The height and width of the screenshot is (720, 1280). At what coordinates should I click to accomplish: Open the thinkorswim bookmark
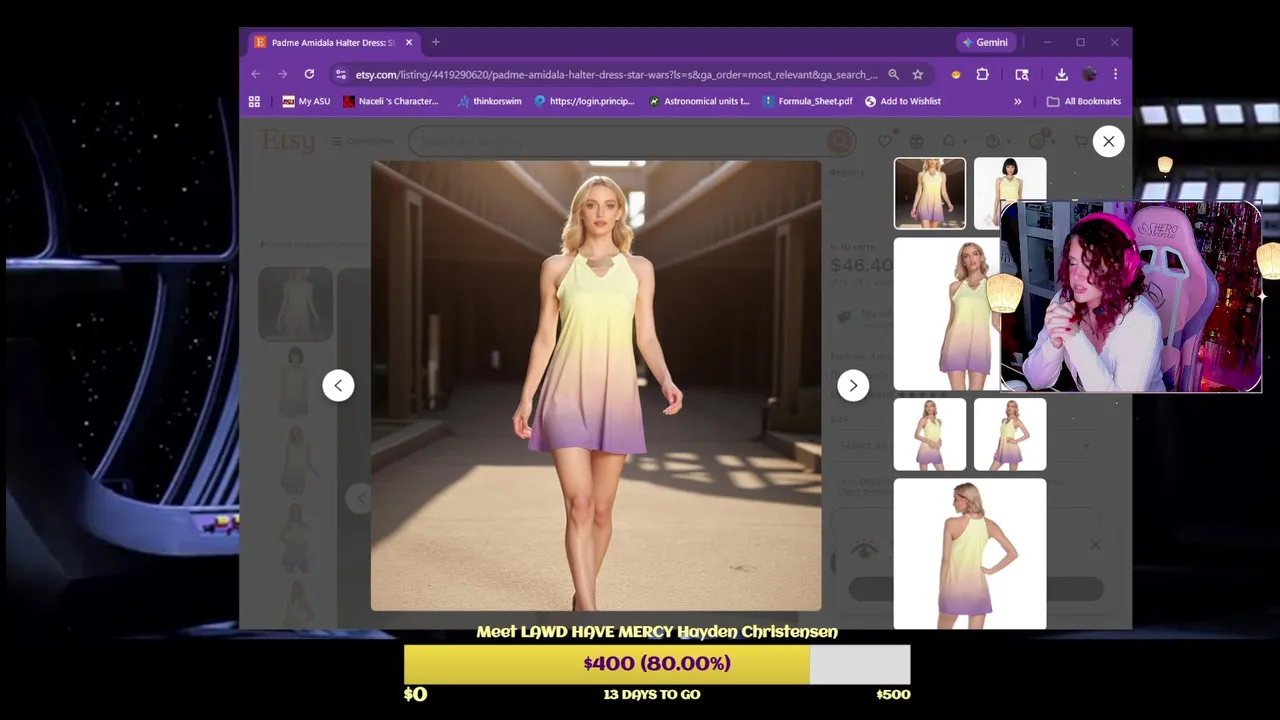(x=489, y=101)
